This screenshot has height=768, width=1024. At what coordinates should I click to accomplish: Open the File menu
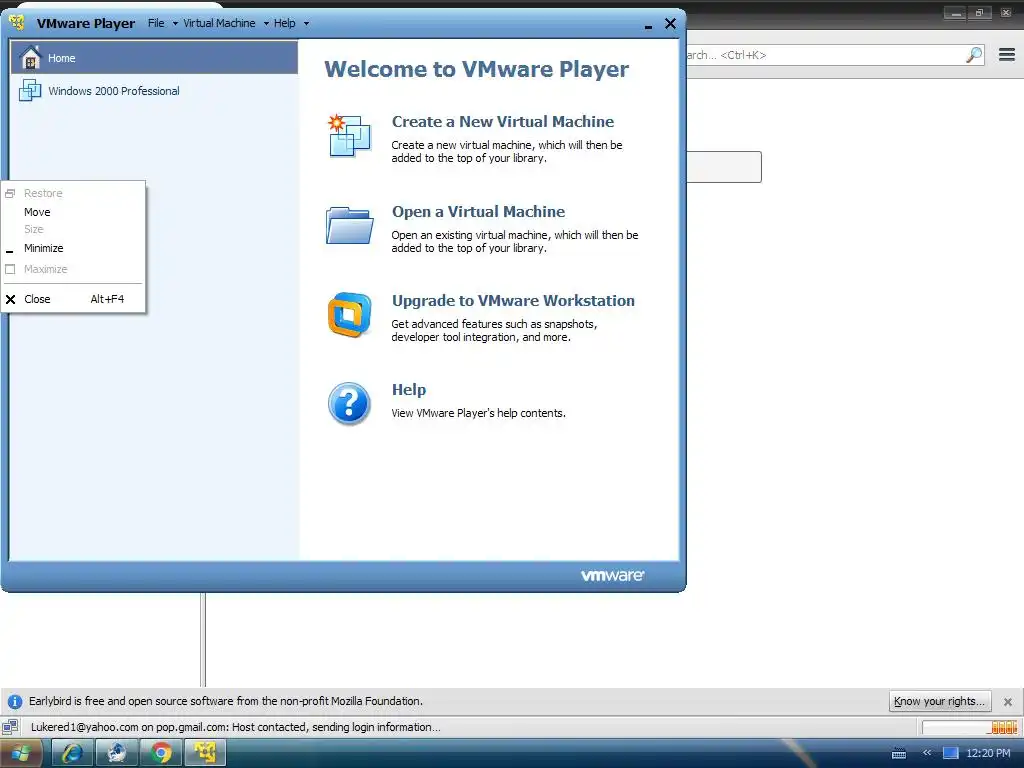point(156,23)
